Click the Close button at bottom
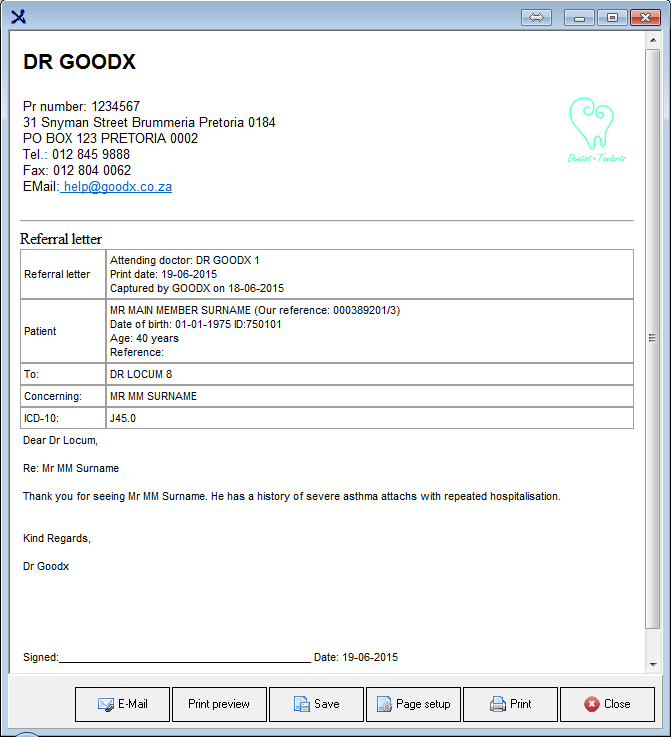The width and height of the screenshot is (671, 737). pos(607,704)
